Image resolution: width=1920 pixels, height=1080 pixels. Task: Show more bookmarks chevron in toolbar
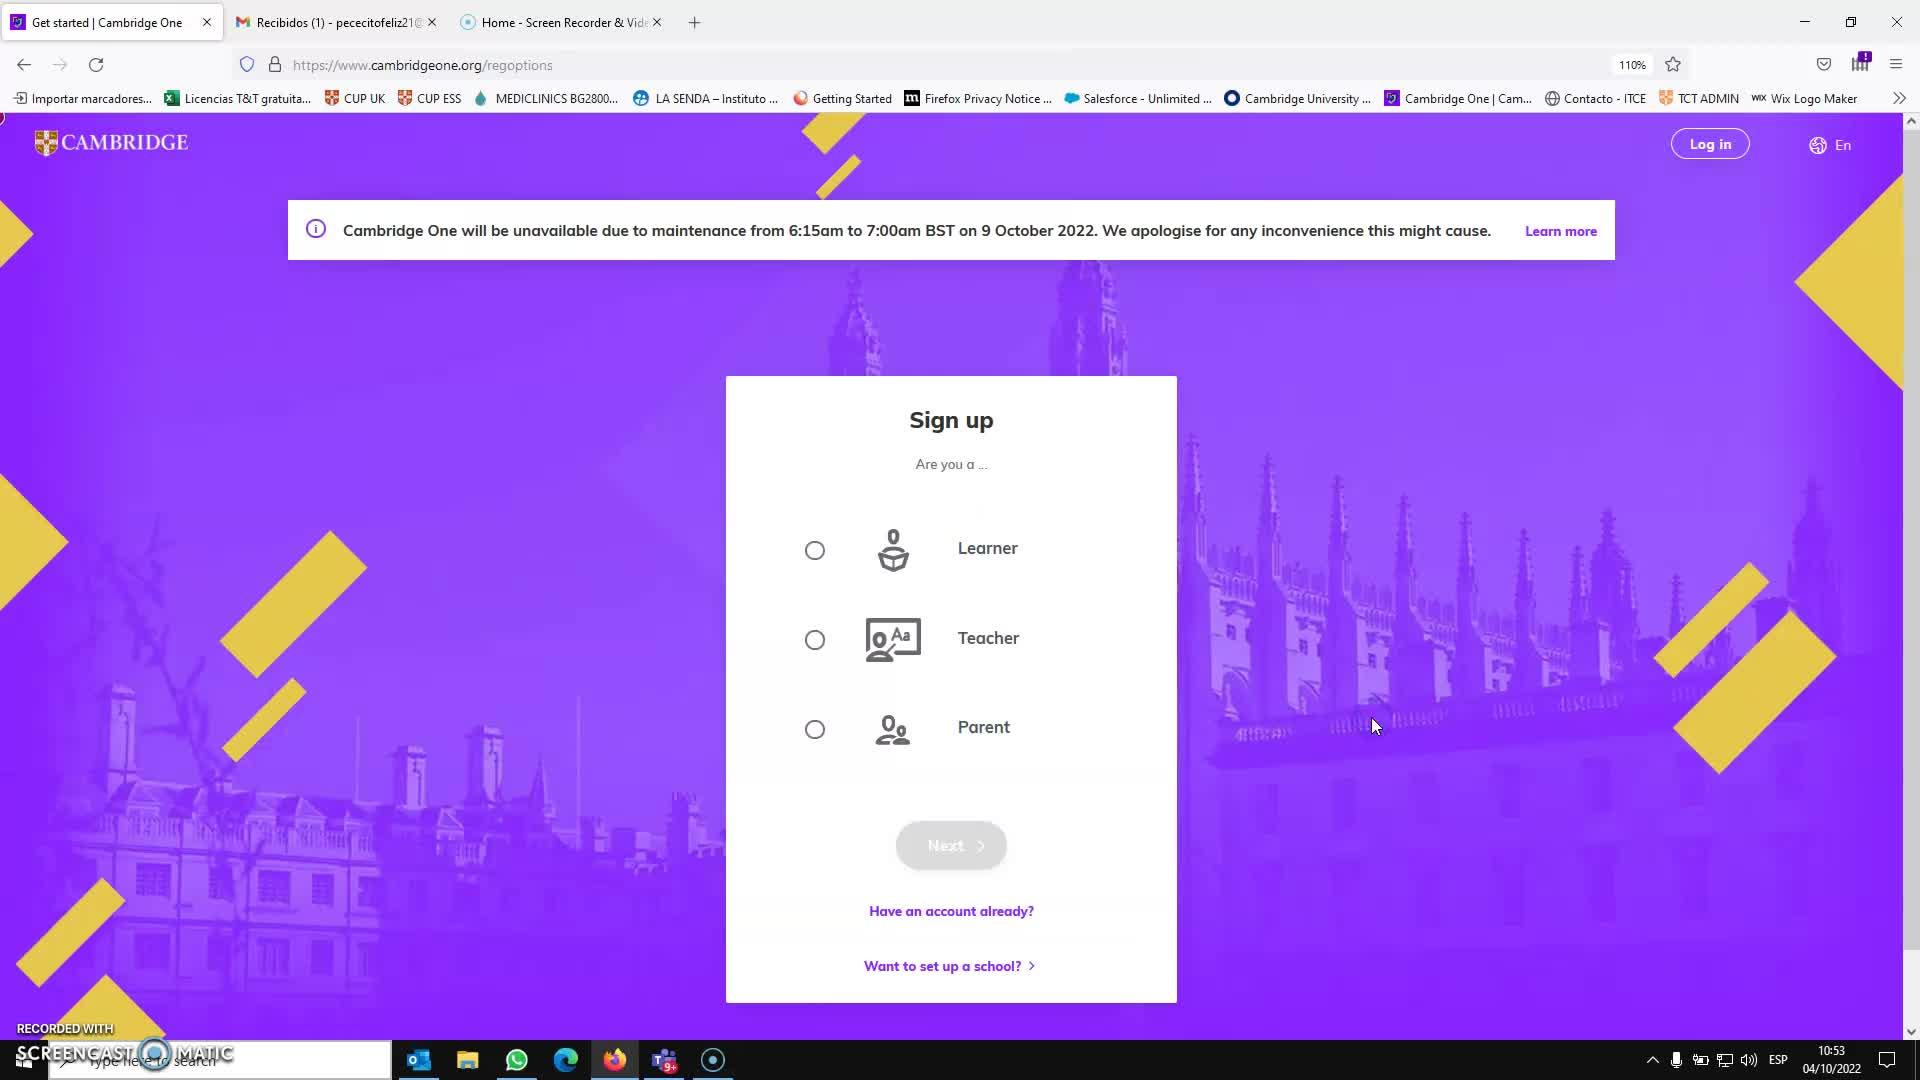(x=1898, y=98)
